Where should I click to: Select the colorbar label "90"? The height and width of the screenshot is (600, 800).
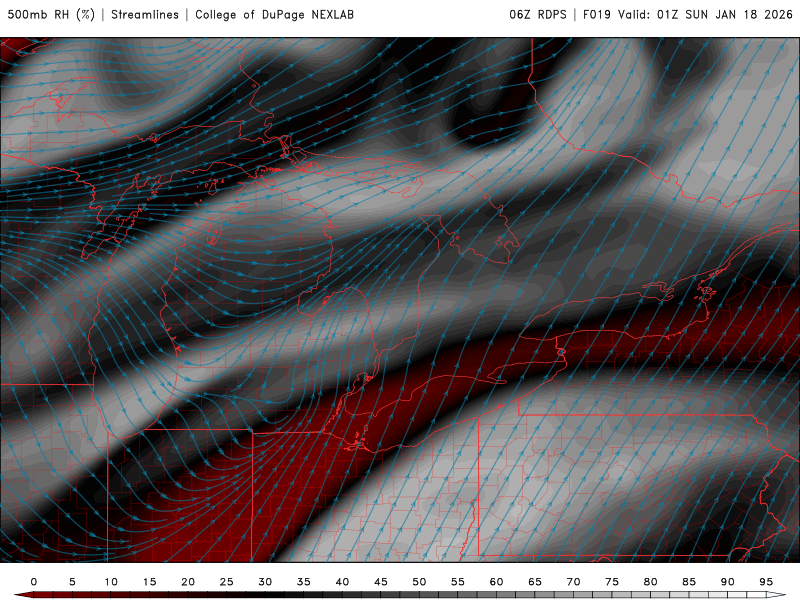728,582
